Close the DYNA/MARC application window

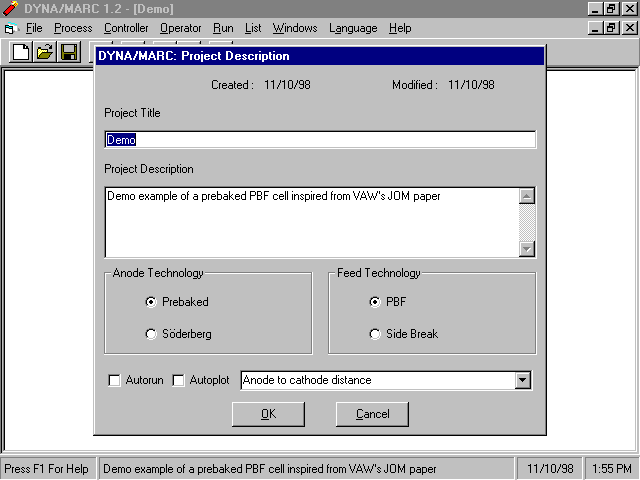coord(629,9)
